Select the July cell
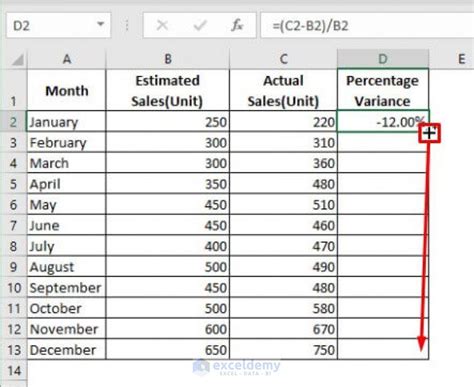474x387 pixels. click(x=67, y=246)
